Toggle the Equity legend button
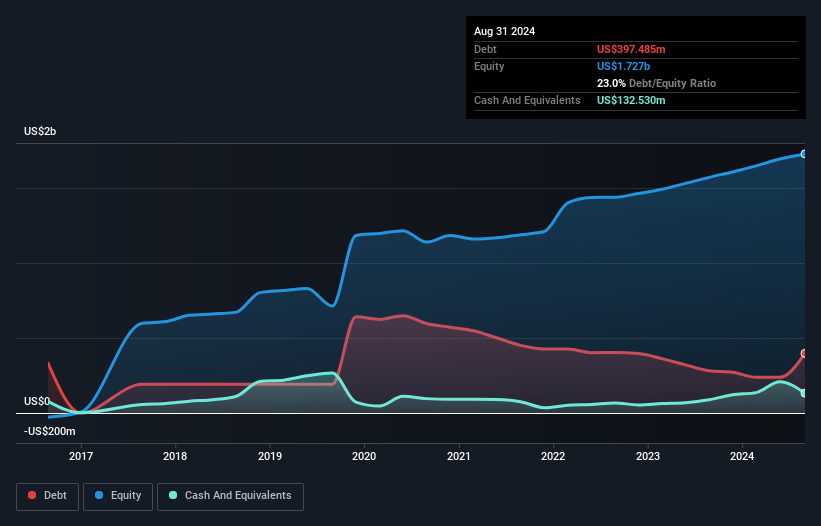821x526 pixels. [118, 496]
